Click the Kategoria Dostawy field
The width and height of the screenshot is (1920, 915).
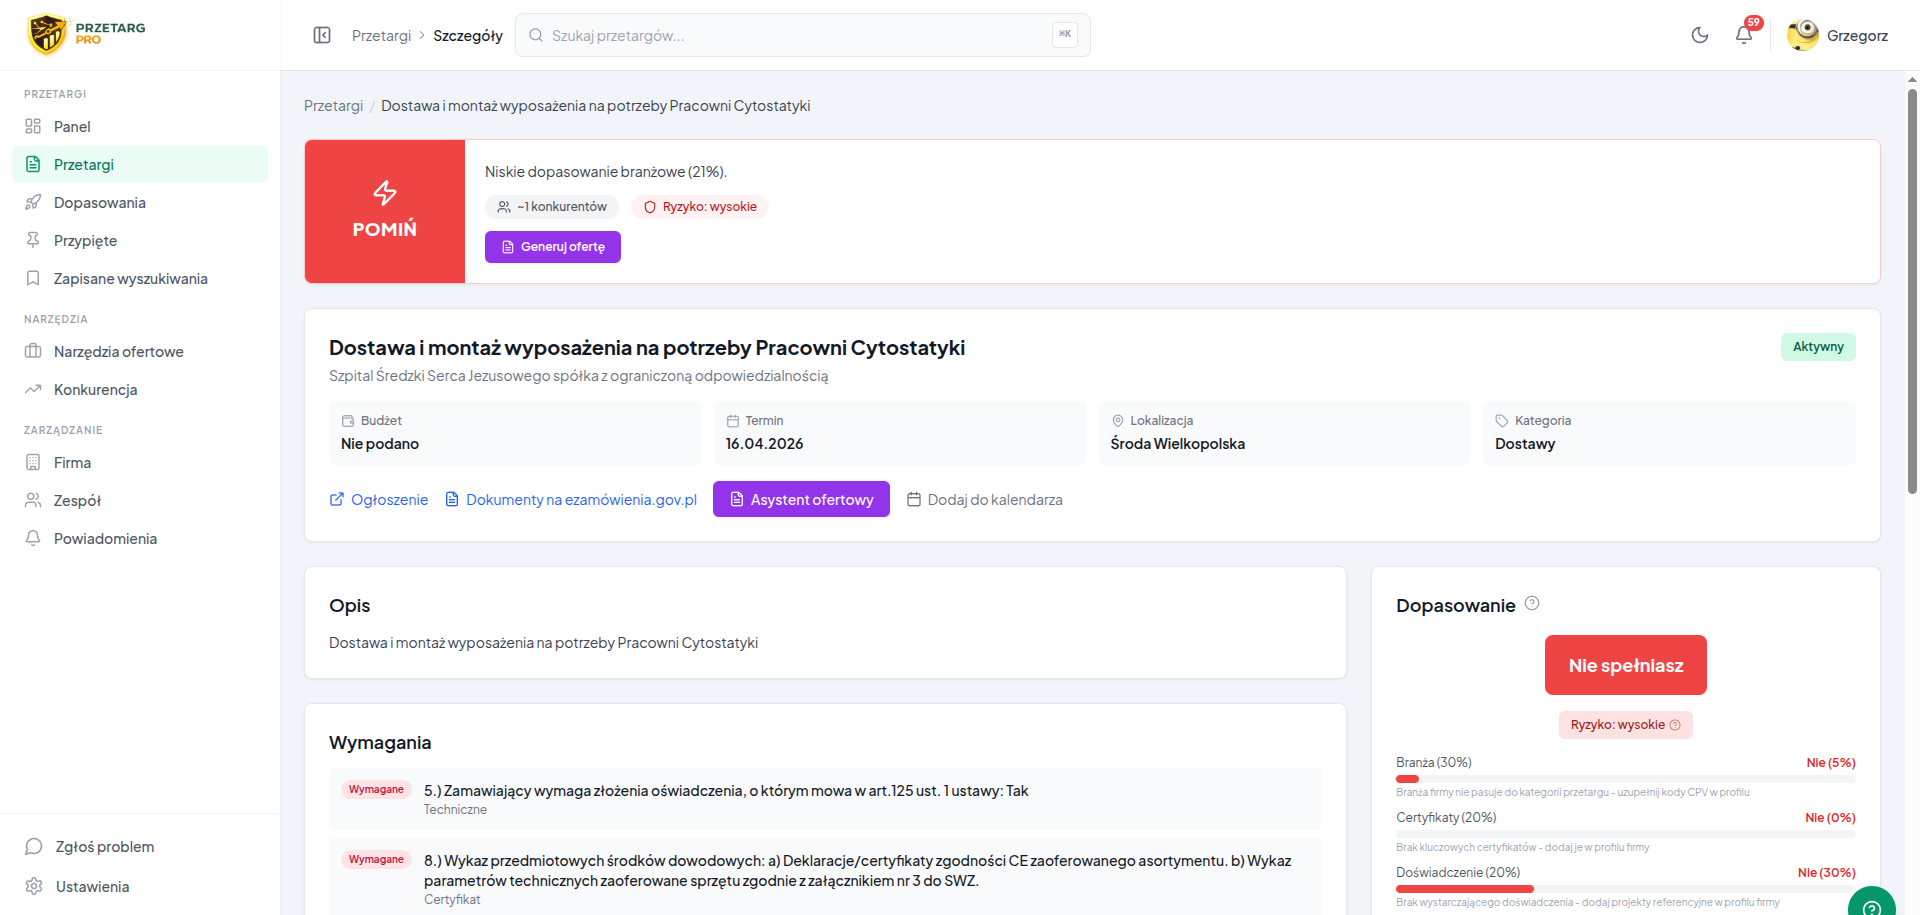1669,433
